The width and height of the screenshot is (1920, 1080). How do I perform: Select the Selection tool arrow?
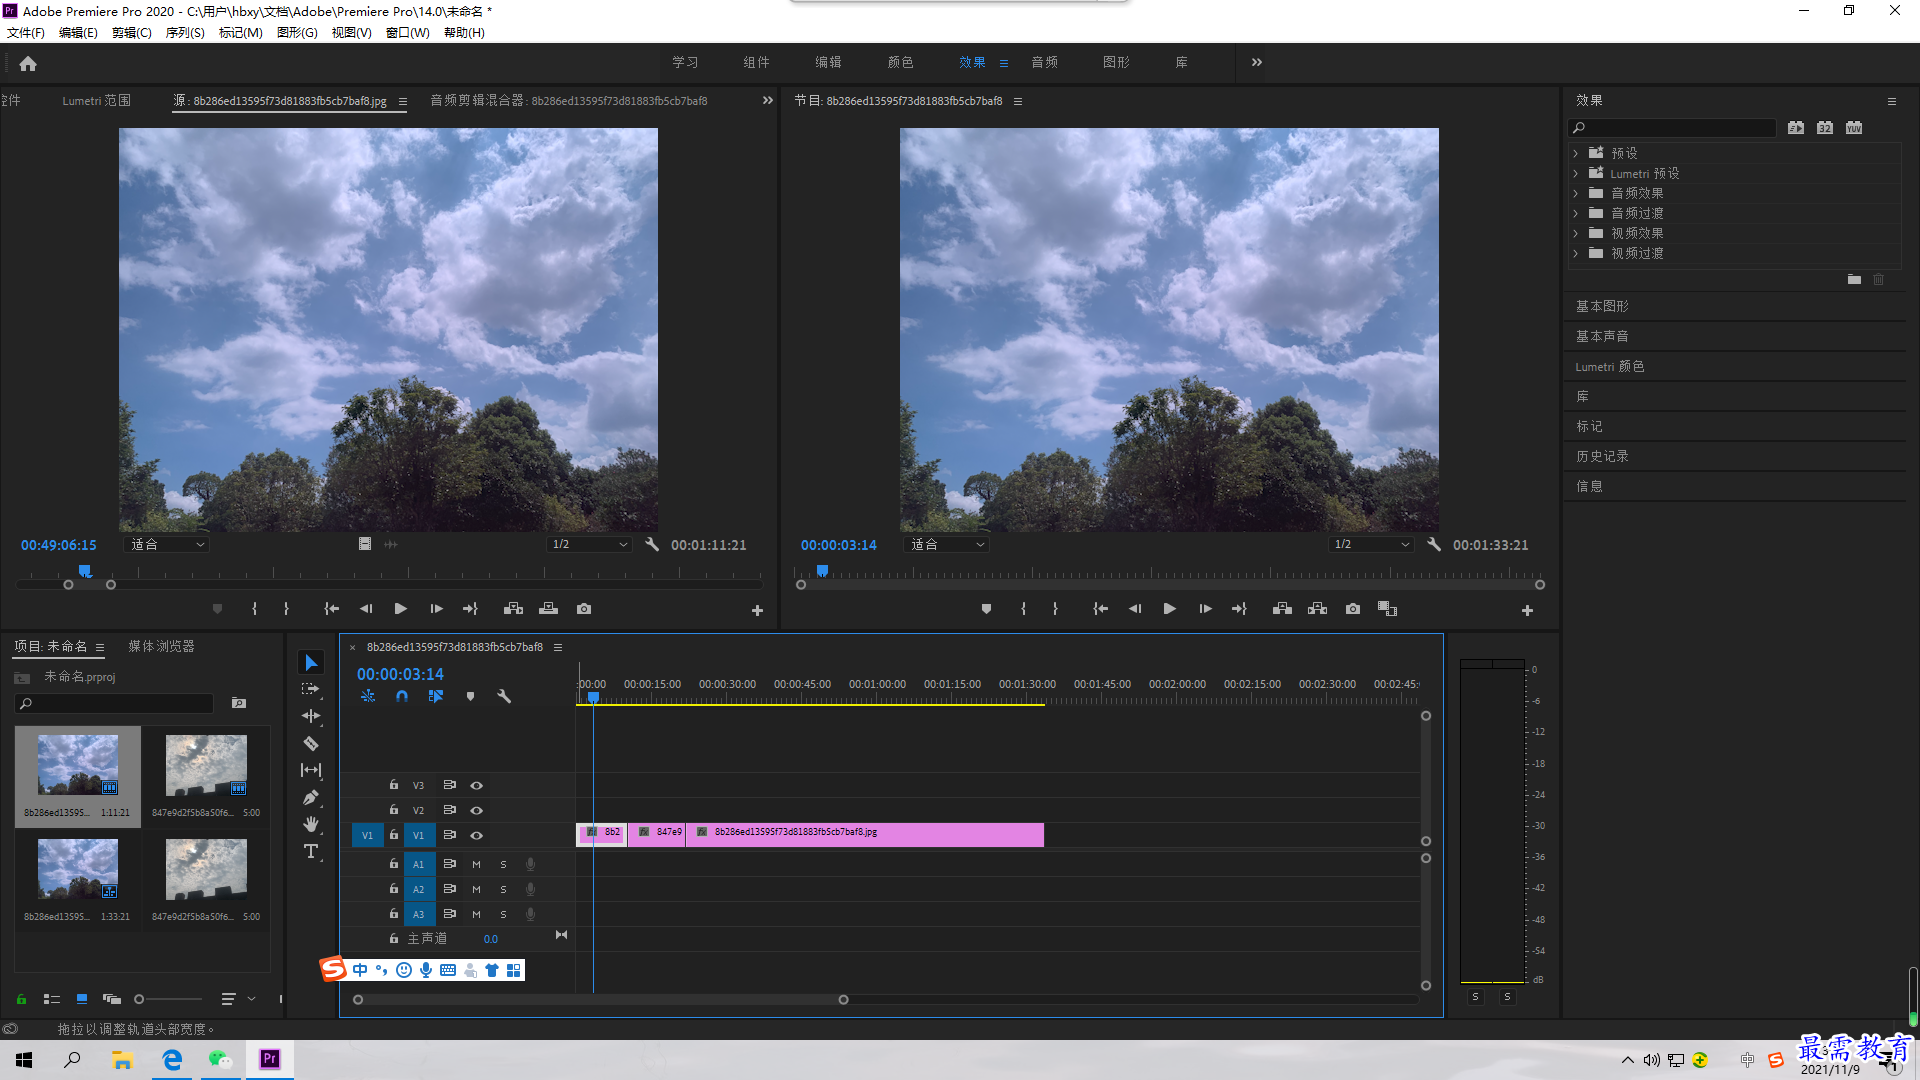point(311,663)
